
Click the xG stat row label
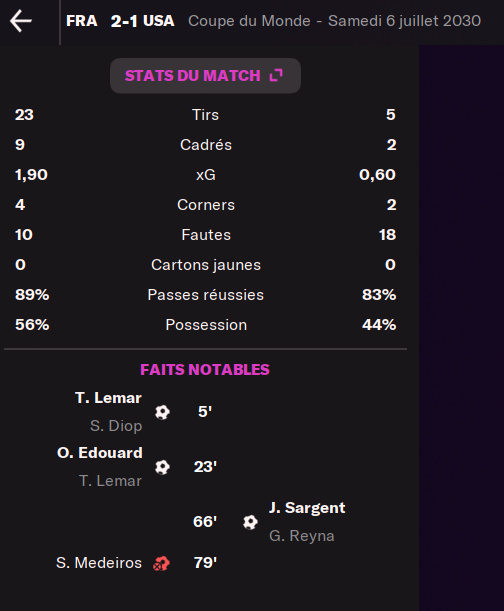205,175
